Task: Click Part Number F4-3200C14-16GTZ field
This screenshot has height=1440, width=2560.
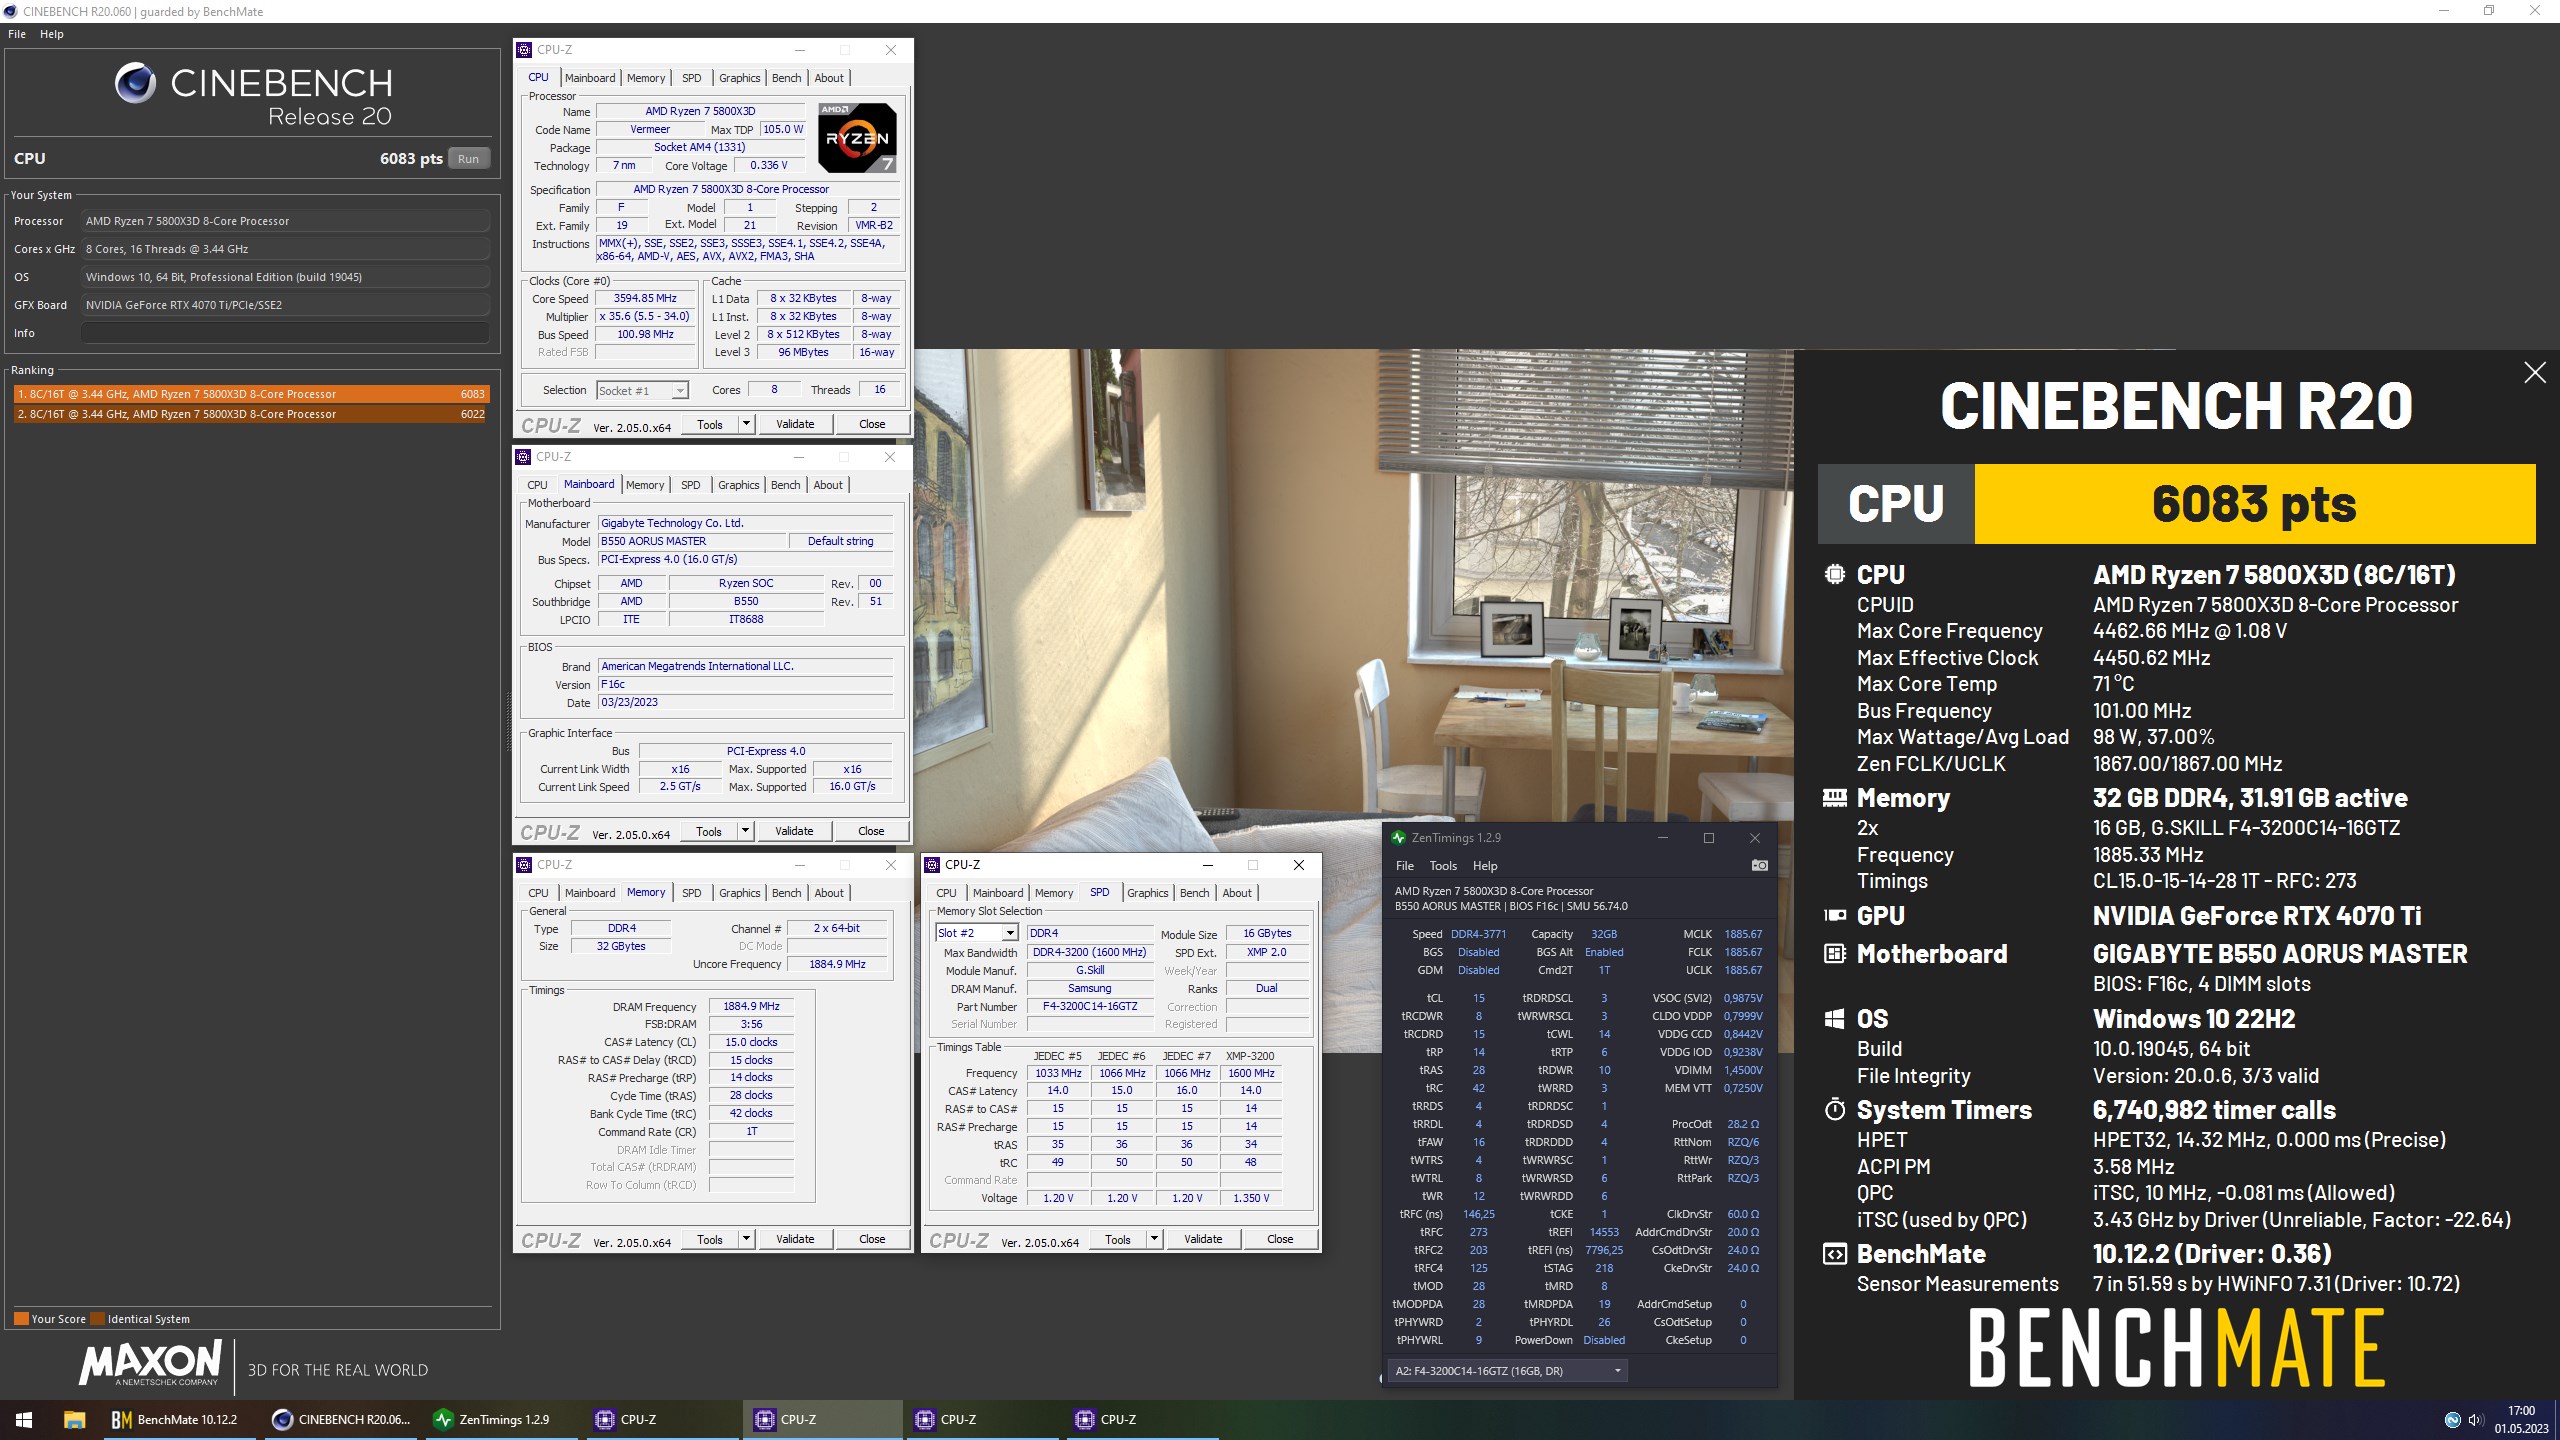Action: (x=1090, y=1006)
